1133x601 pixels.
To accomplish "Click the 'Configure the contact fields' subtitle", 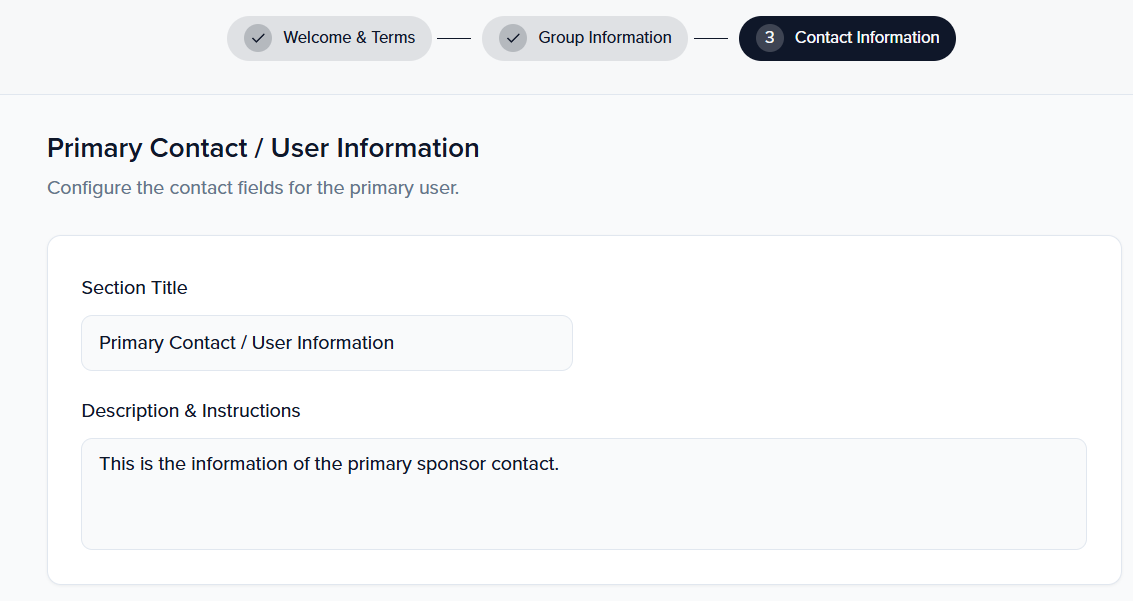I will tap(253, 188).
